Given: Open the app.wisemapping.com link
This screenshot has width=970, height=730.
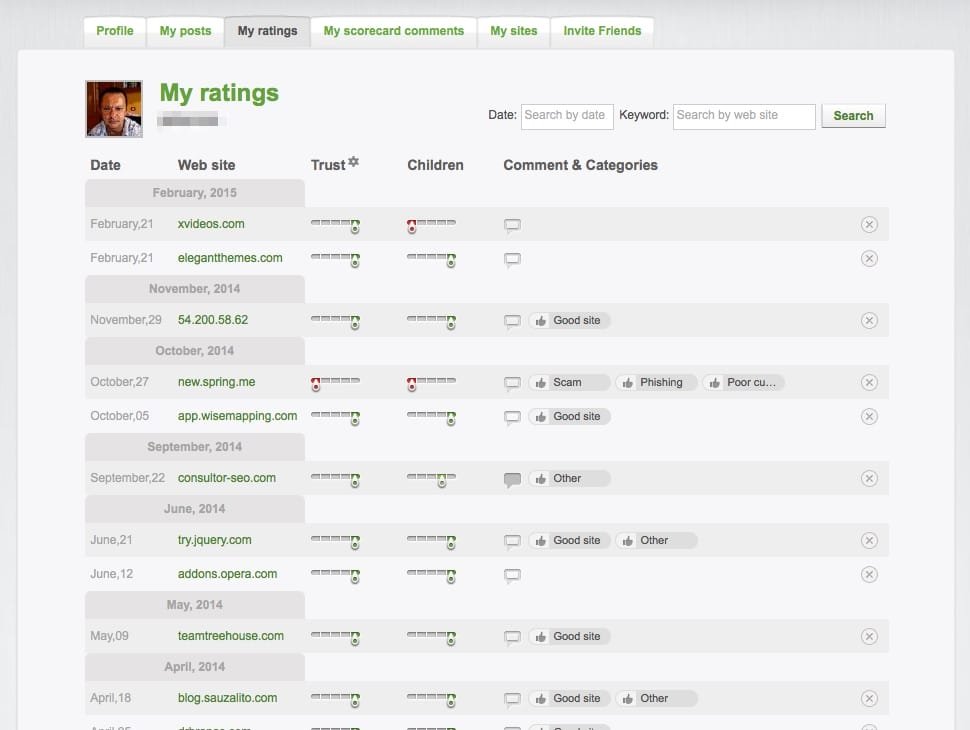Looking at the screenshot, I should pyautogui.click(x=237, y=416).
